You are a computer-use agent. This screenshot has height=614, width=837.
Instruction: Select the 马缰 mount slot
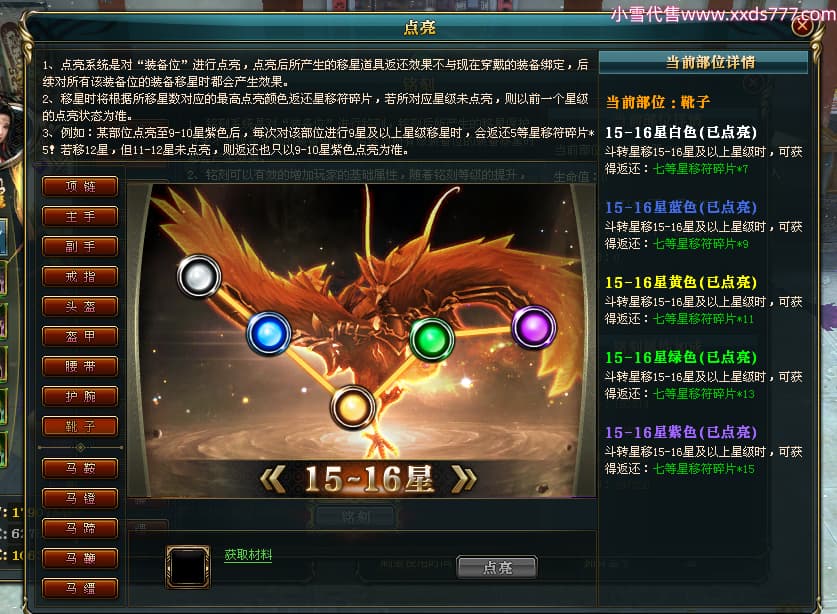coord(80,588)
